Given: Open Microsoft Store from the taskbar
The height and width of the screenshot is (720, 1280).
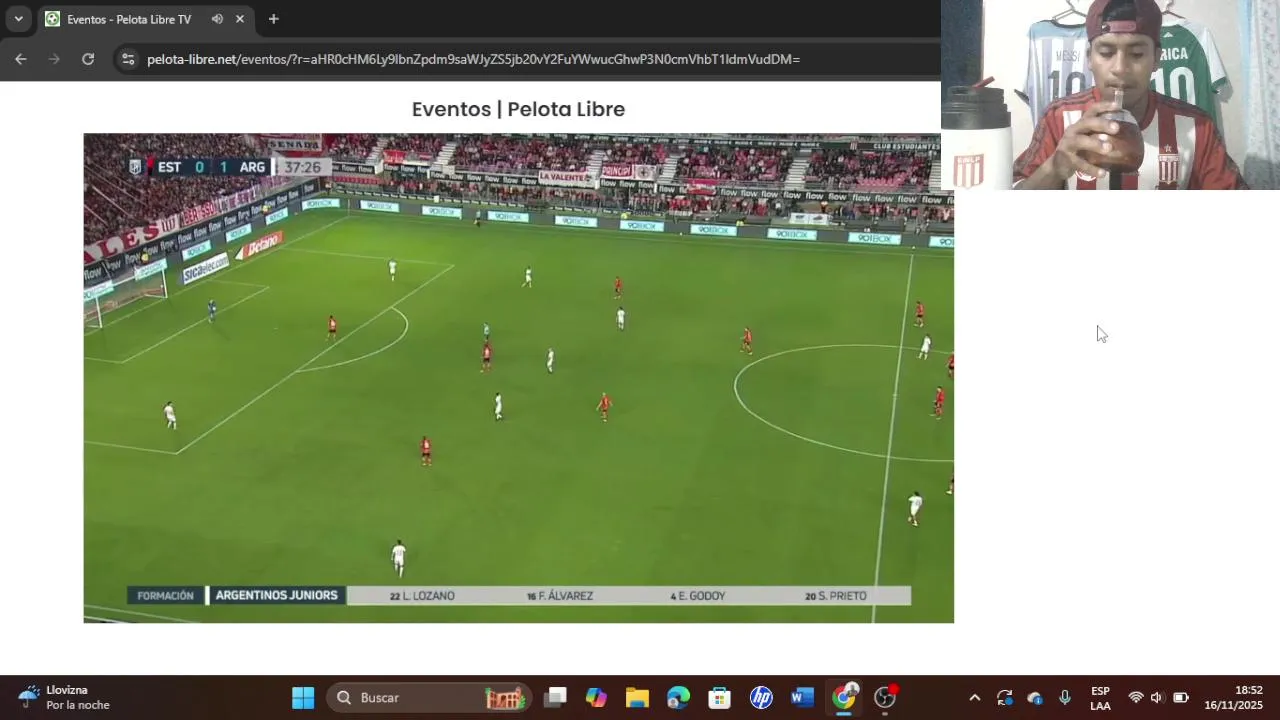Looking at the screenshot, I should pos(719,698).
